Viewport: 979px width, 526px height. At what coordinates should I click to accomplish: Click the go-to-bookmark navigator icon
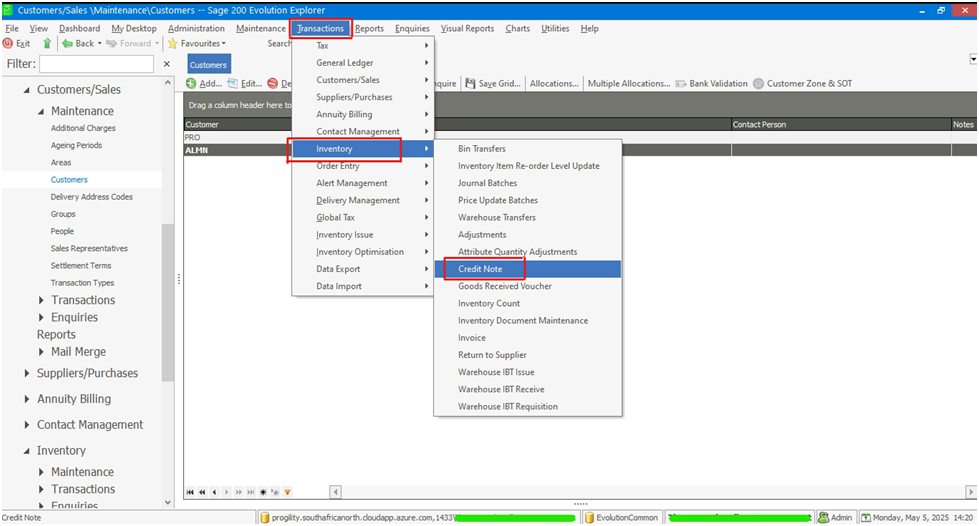pos(275,492)
